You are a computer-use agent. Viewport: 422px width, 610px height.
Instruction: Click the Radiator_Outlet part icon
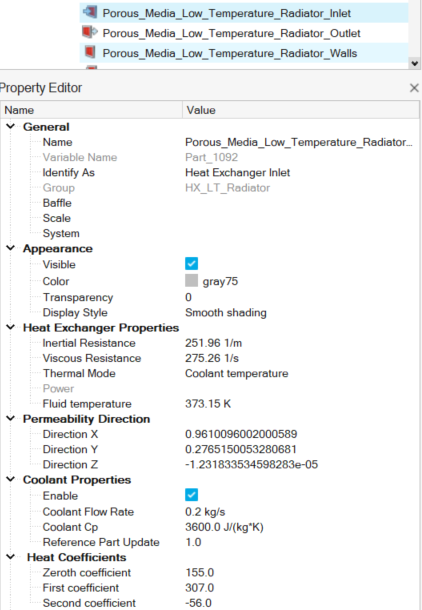coord(90,32)
